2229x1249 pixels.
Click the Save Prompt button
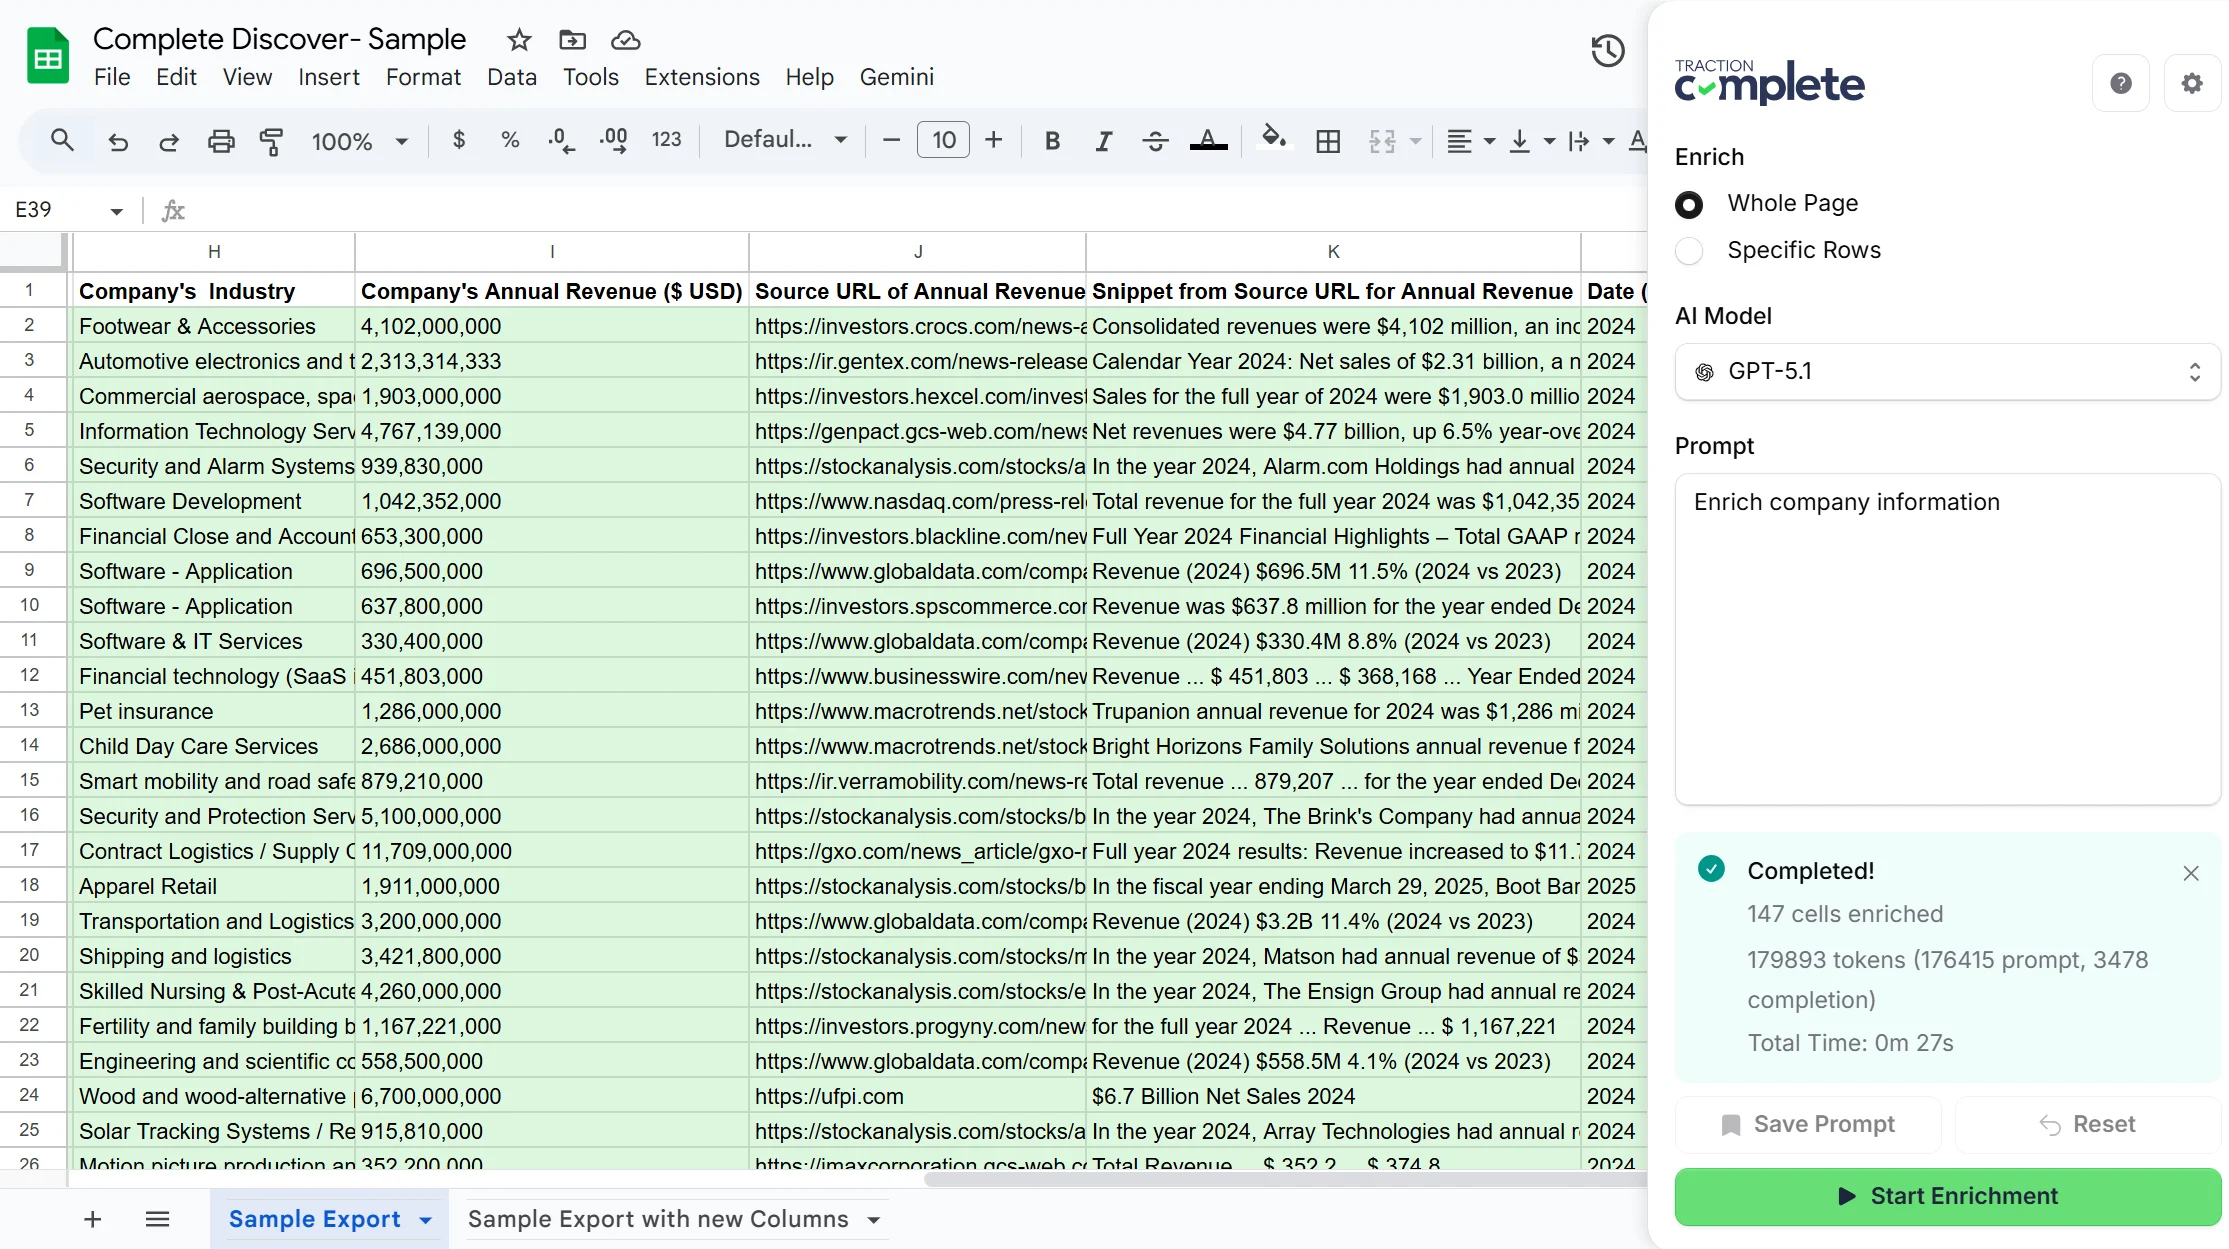pos(1807,1124)
